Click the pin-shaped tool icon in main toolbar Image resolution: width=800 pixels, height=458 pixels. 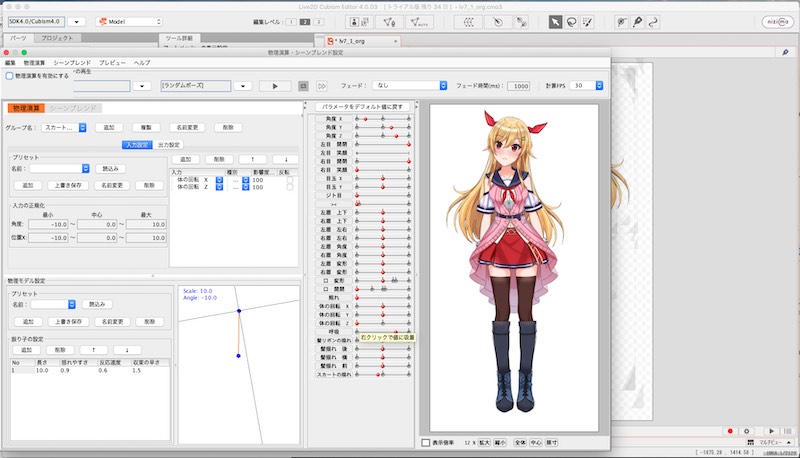[x=637, y=22]
